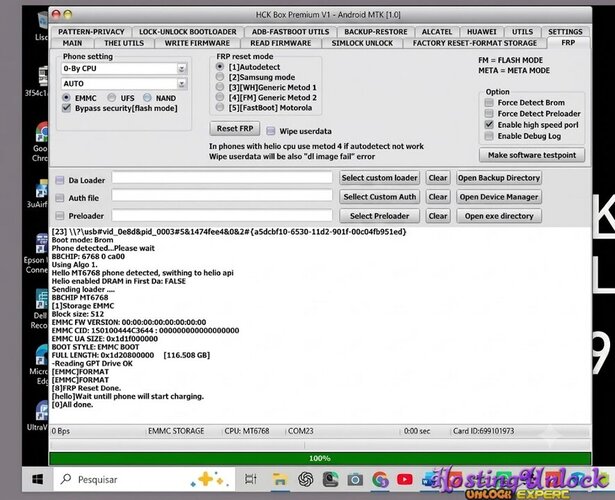Viewport: 615px width, 500px height.
Task: Open FACTORY RESET-FORMAT STORAGE tab
Action: pyautogui.click(x=475, y=43)
